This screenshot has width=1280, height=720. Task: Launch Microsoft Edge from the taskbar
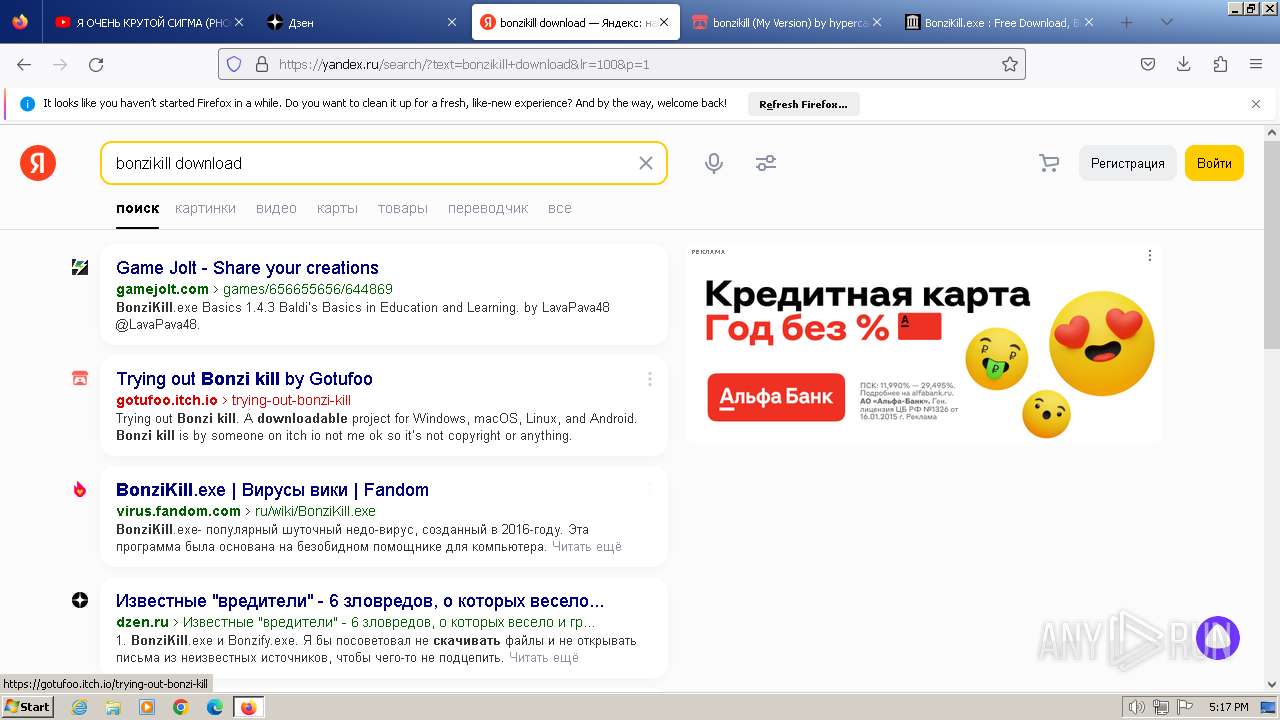[214, 707]
